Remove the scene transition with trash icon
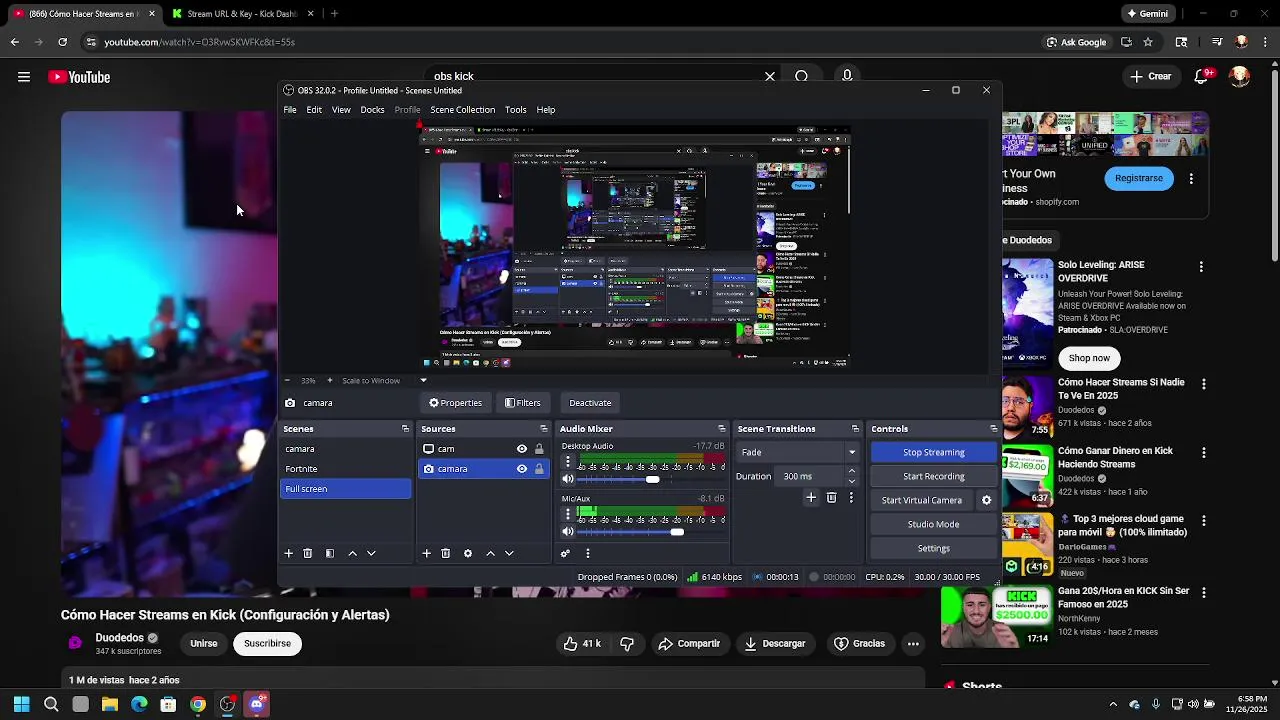This screenshot has height=720, width=1280. pos(831,497)
